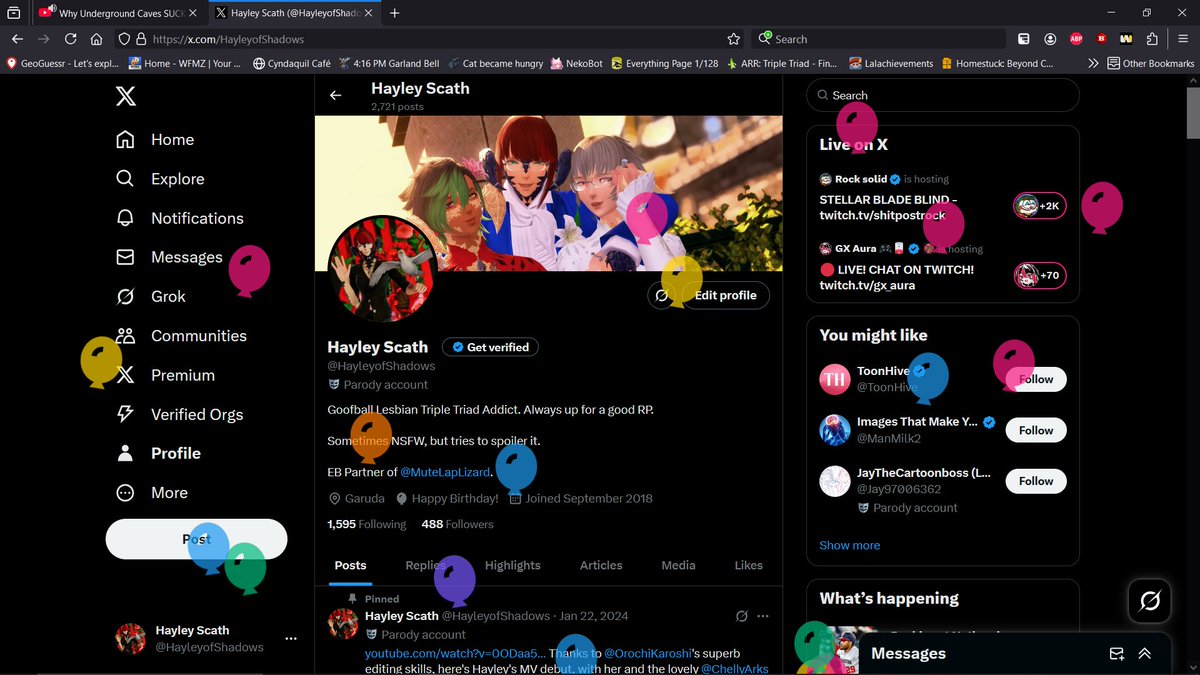
Task: Switch to the Media tab
Action: (678, 565)
